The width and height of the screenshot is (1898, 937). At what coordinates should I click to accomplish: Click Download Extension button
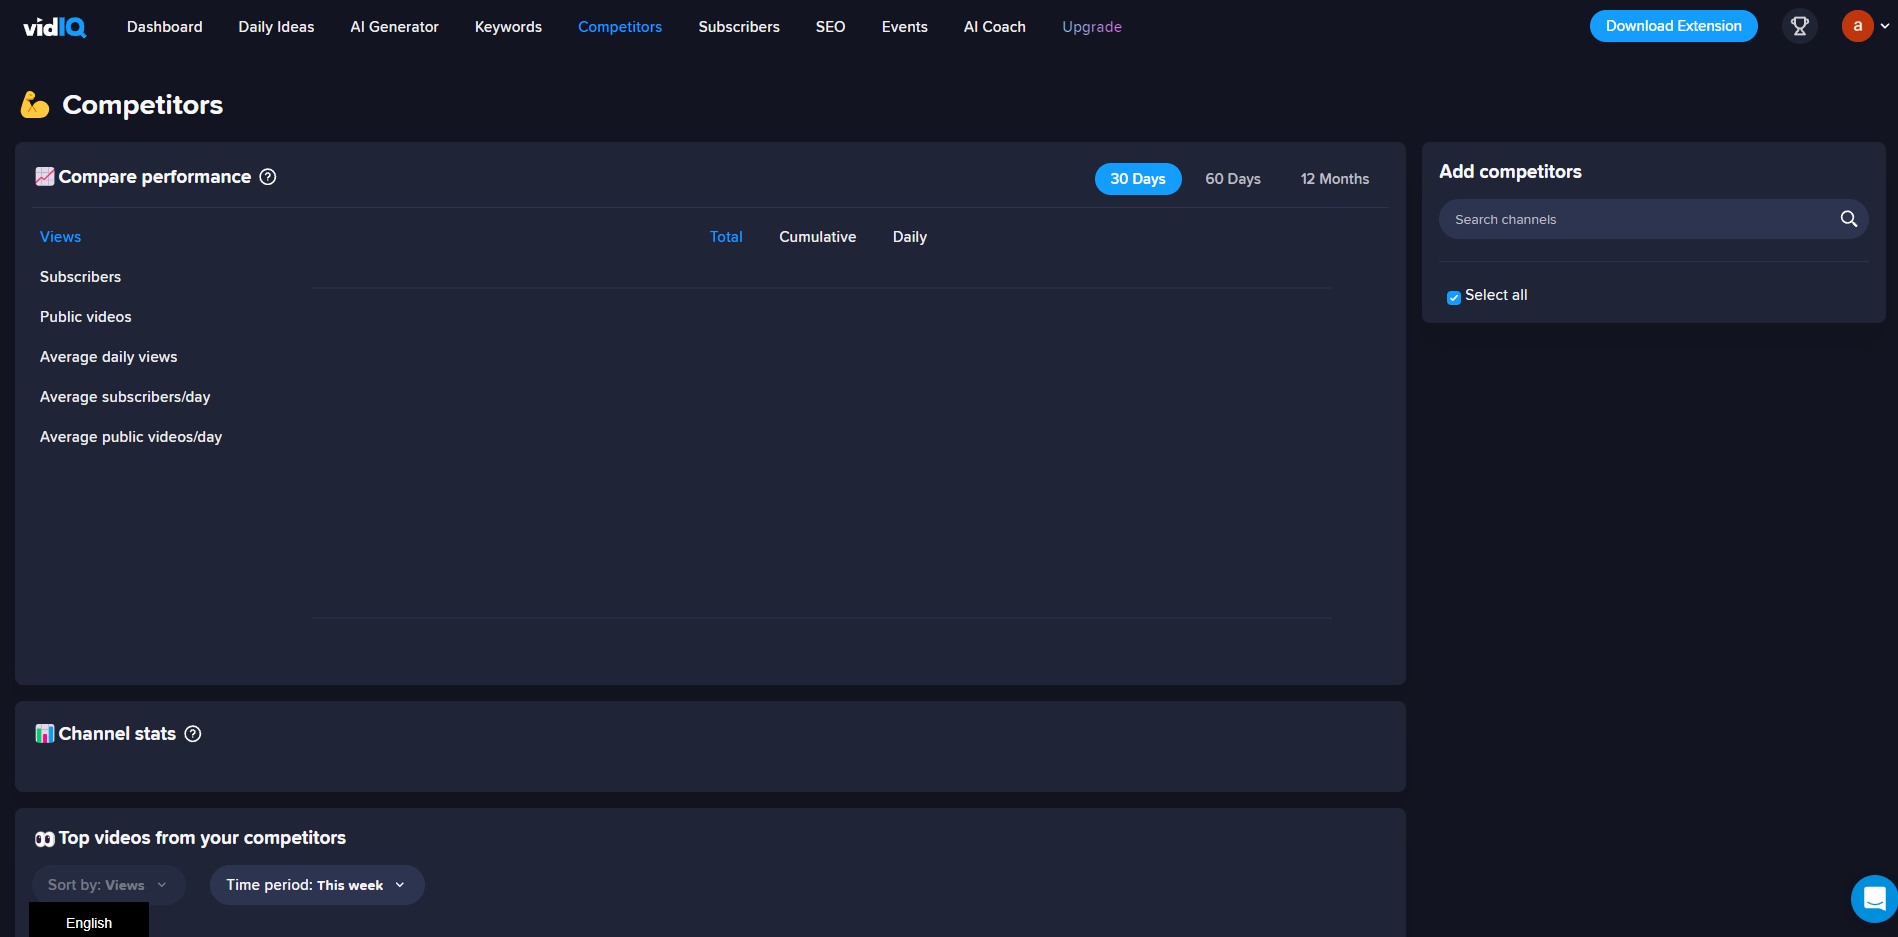point(1674,26)
